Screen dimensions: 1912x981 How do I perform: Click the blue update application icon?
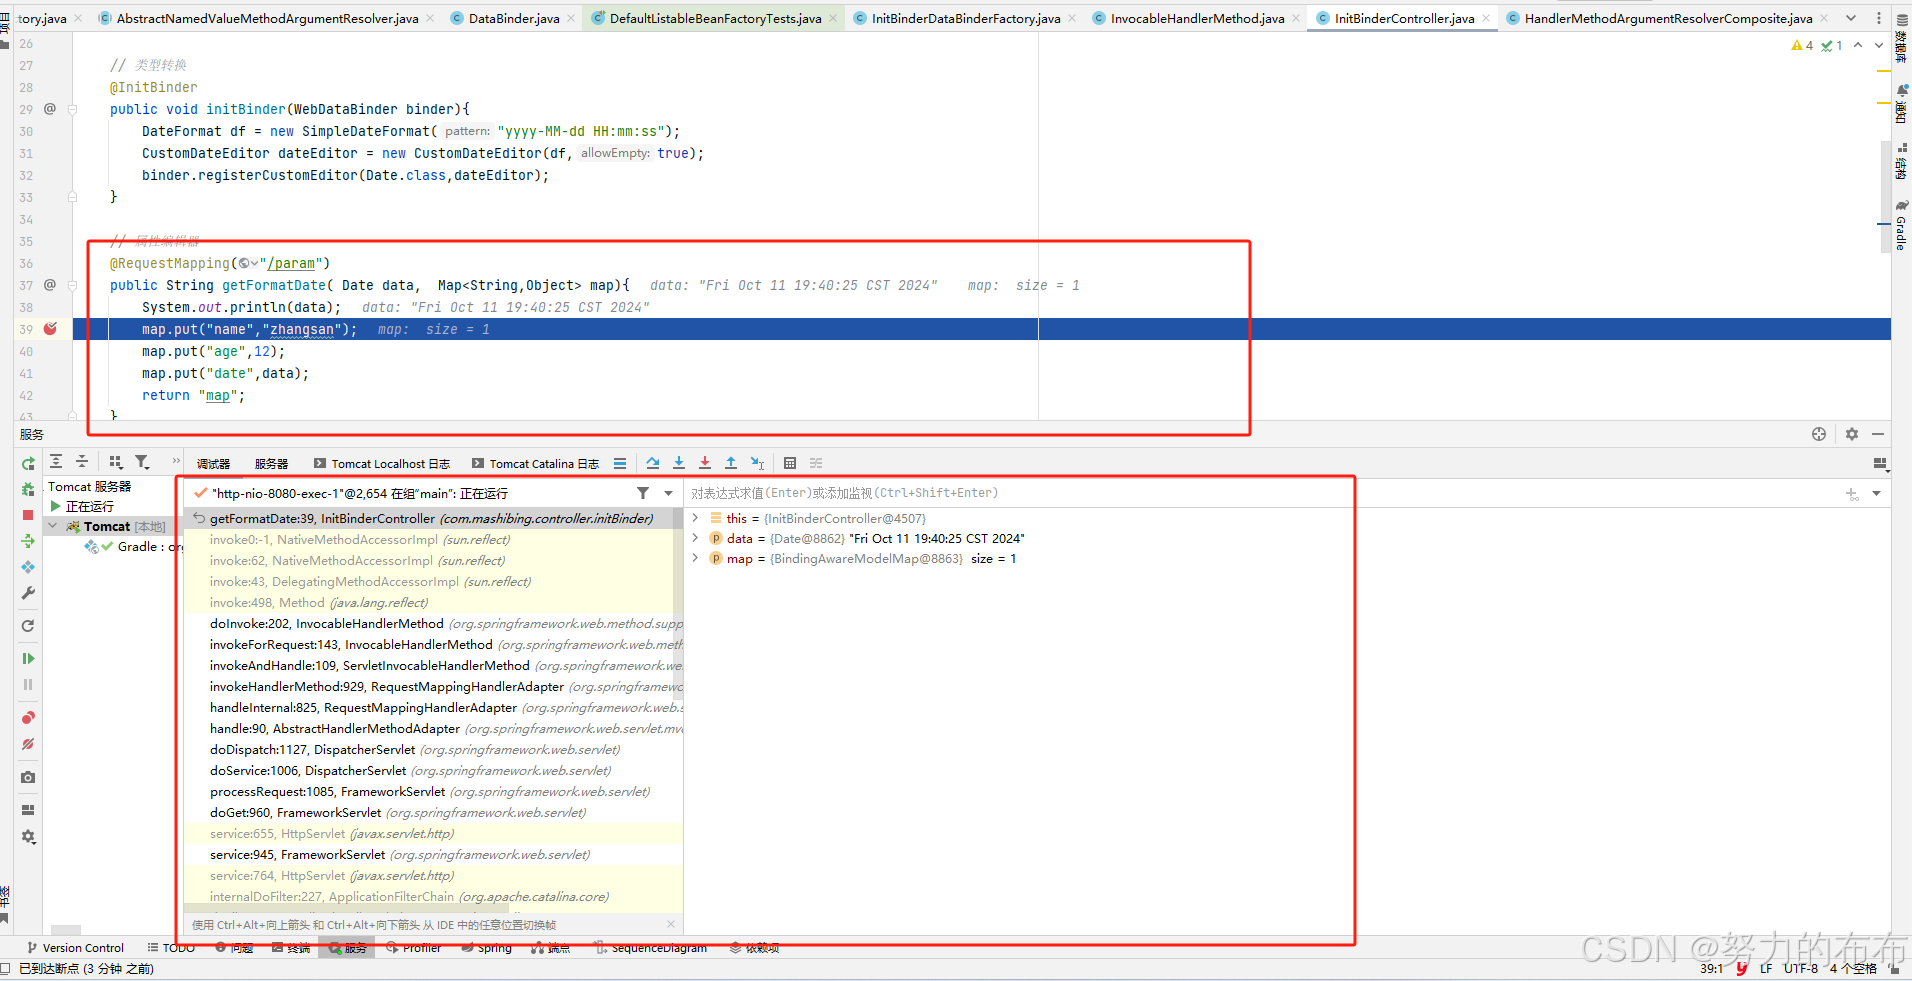tap(28, 567)
